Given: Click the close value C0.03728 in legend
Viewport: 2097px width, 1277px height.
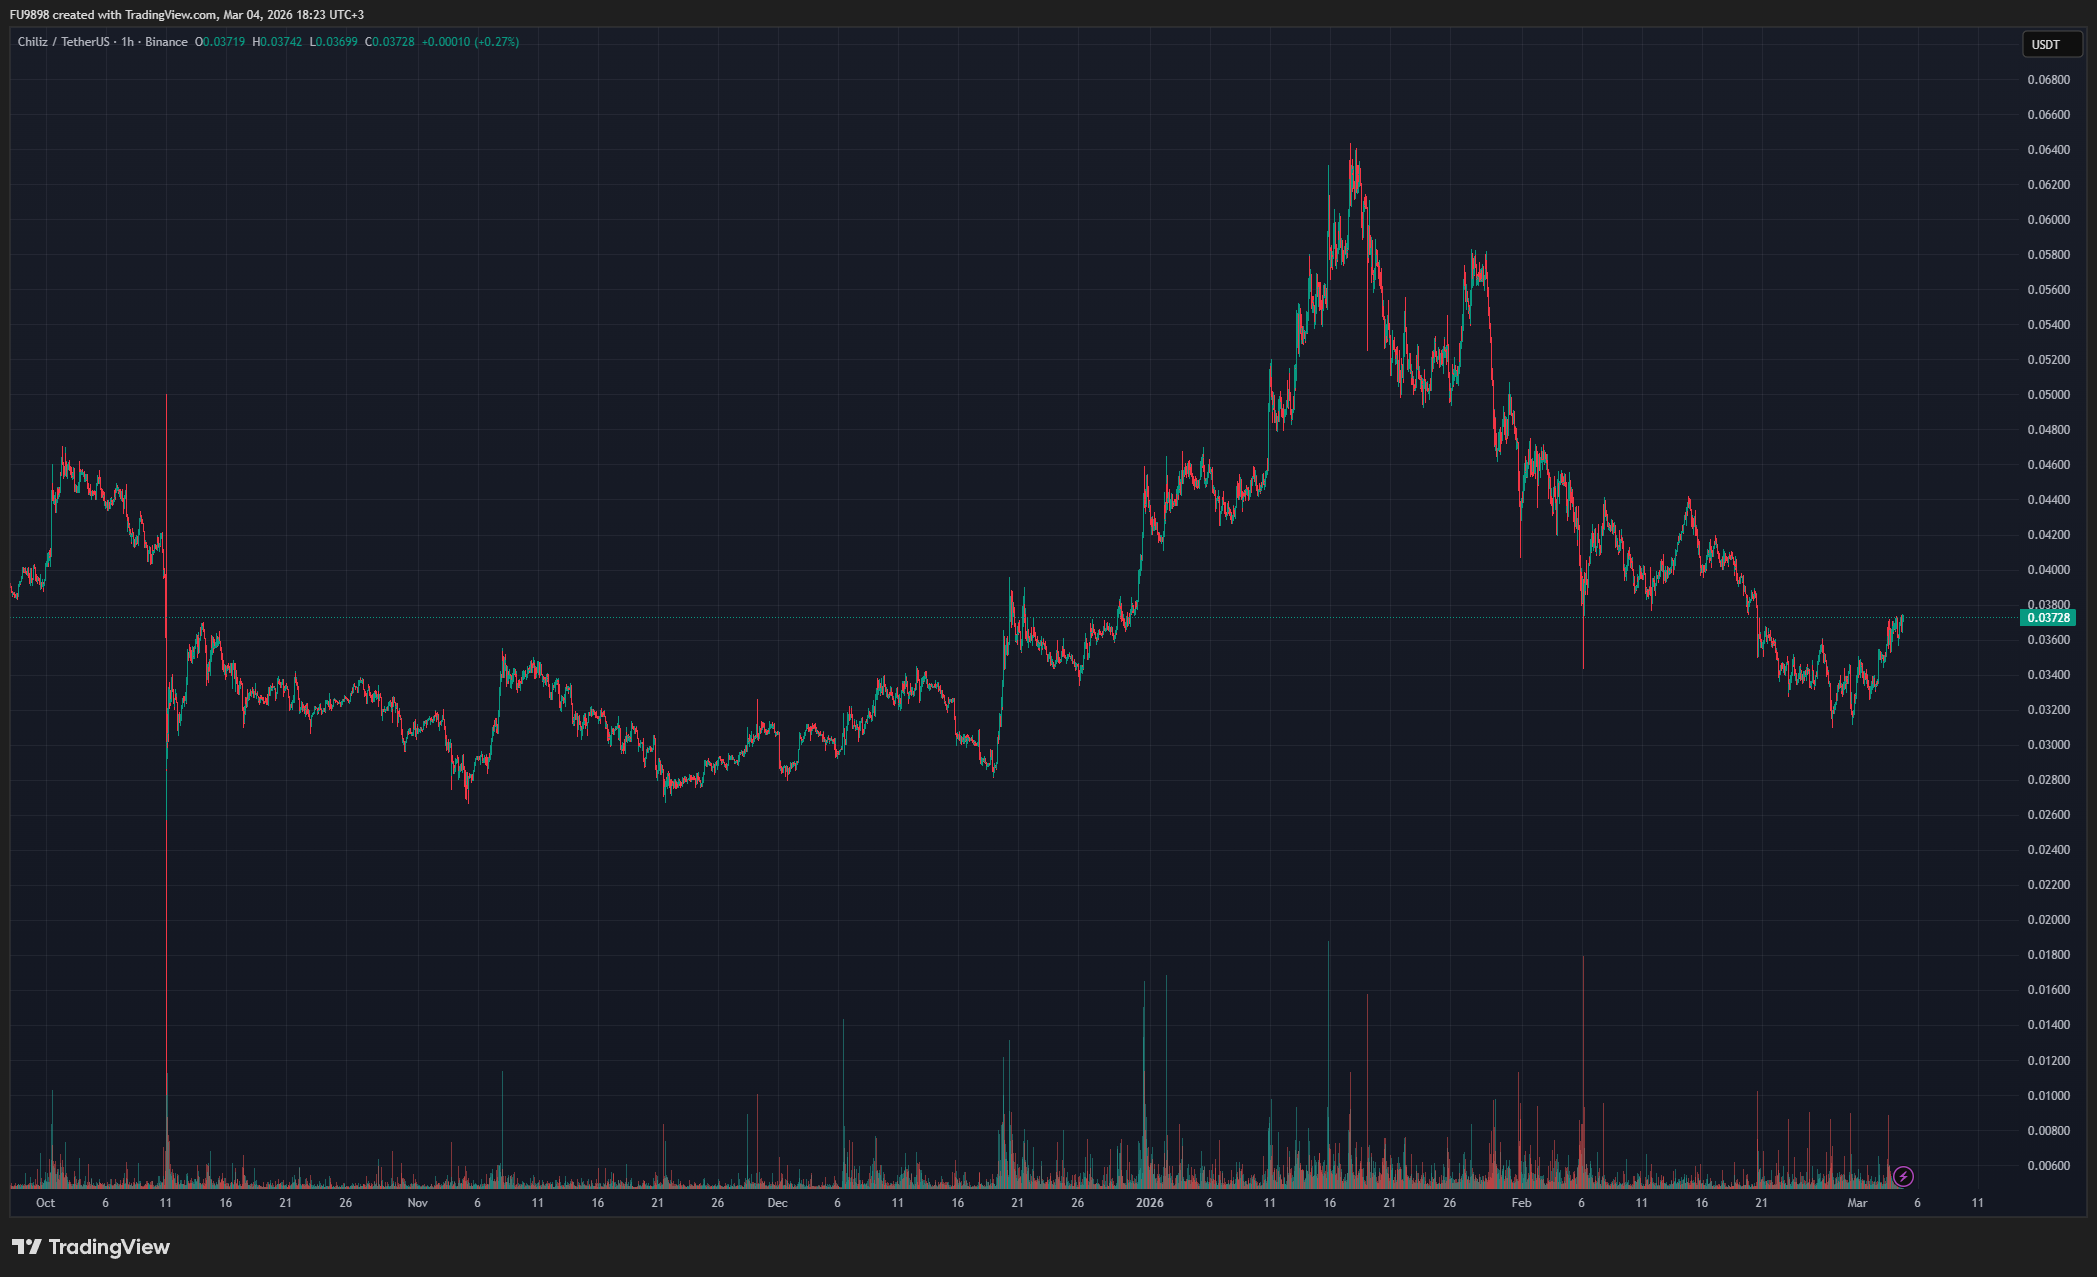Looking at the screenshot, I should [x=390, y=42].
